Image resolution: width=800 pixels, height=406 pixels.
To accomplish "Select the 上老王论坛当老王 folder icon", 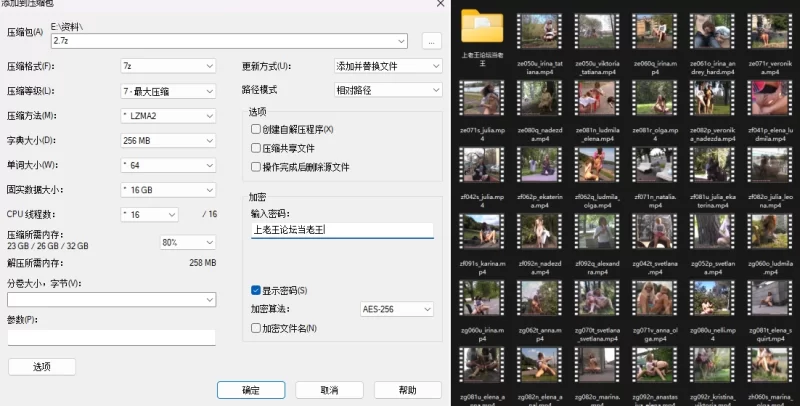I will (x=482, y=26).
